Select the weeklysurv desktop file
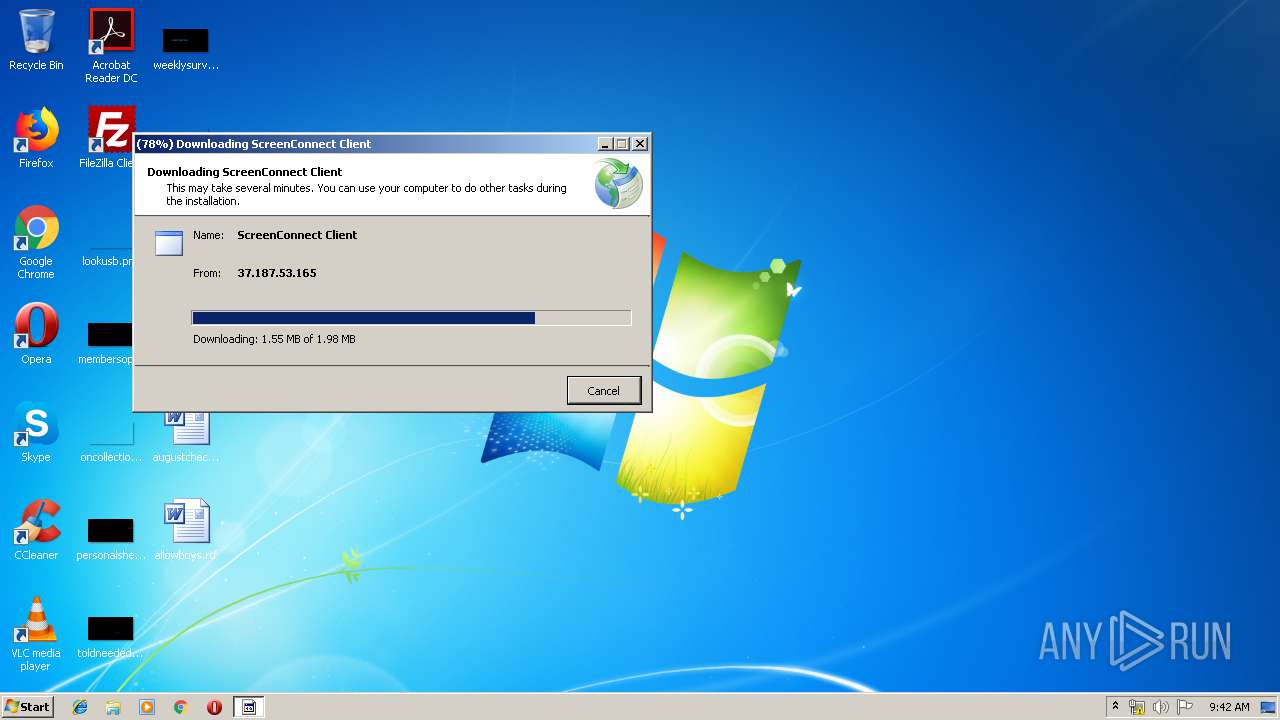Viewport: 1280px width, 720px height. [x=186, y=48]
